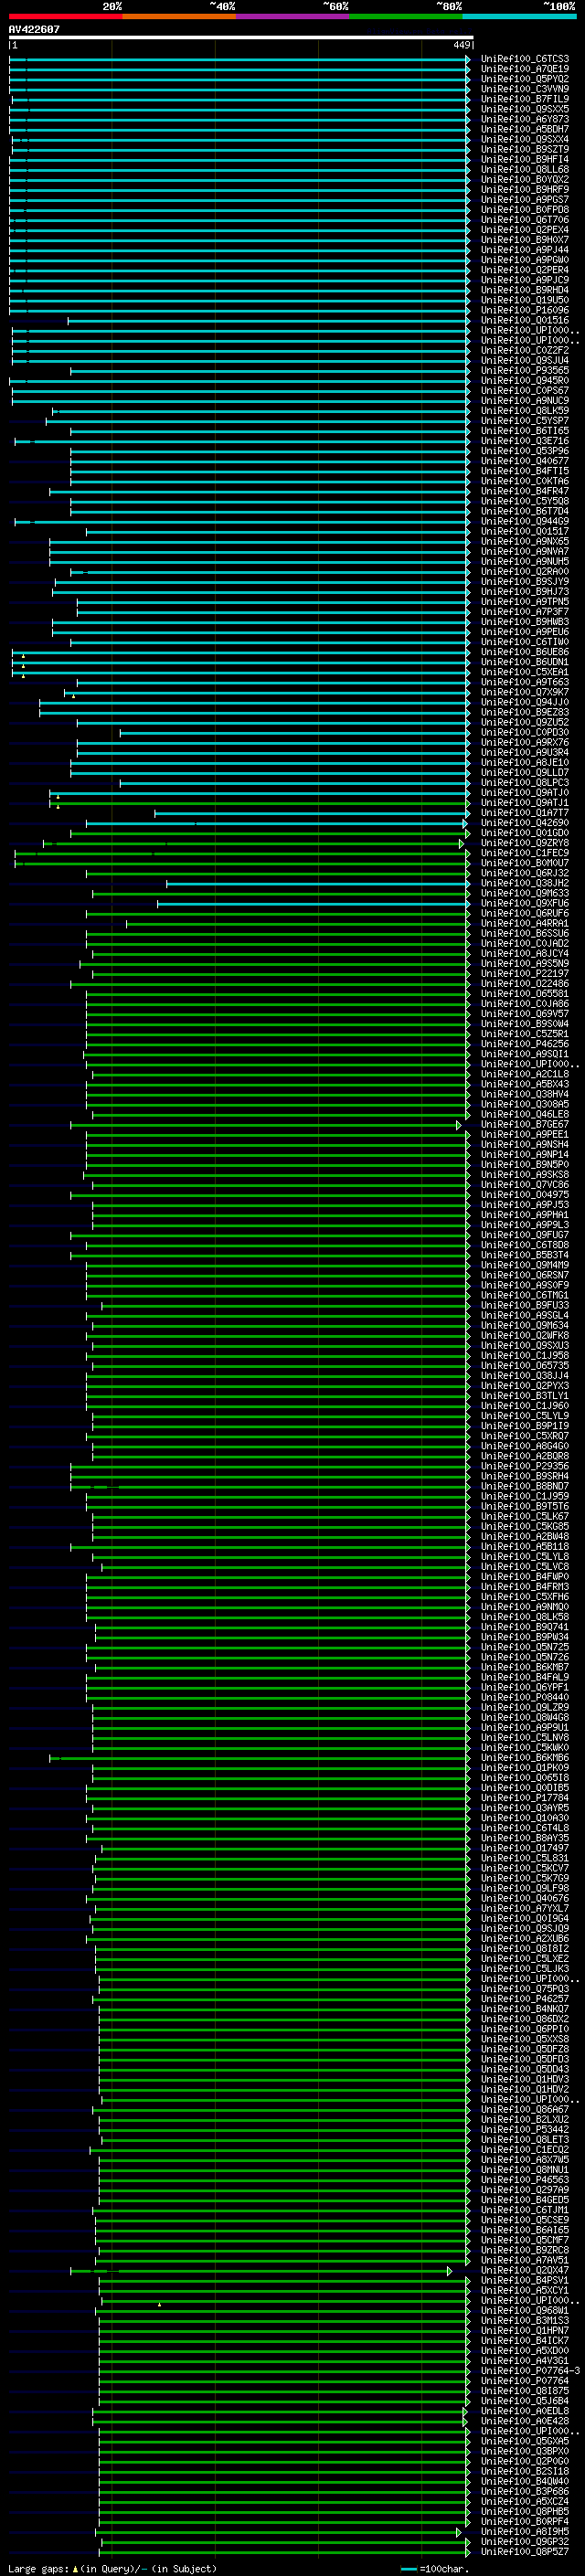The width and height of the screenshot is (585, 2576).
Task: Open hit UniRef100_A6Y873
Action: coord(524,119)
